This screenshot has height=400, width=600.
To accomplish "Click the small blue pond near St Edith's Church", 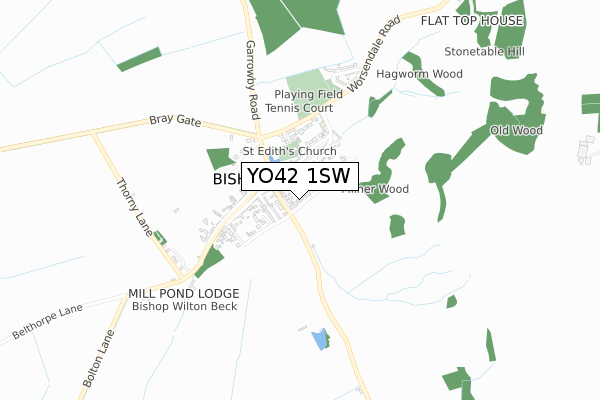I will pos(273,159).
